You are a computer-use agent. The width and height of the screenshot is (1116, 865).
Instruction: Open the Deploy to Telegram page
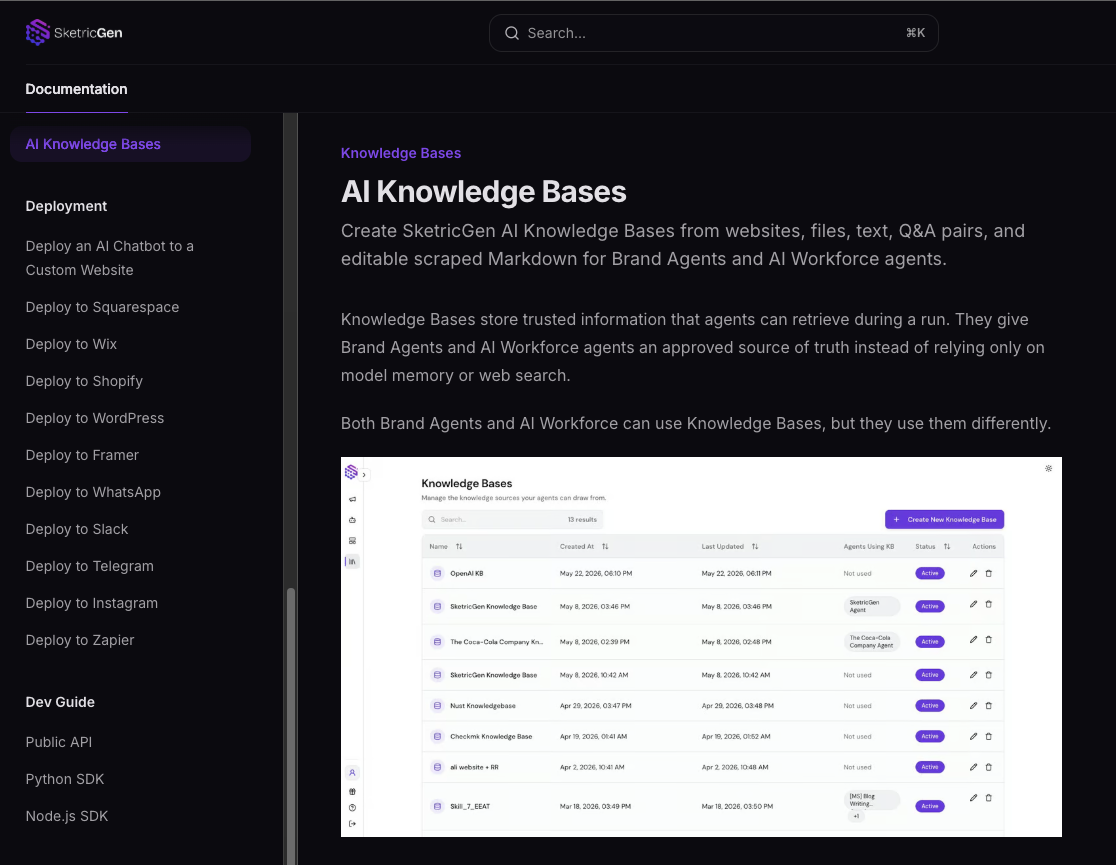click(90, 566)
